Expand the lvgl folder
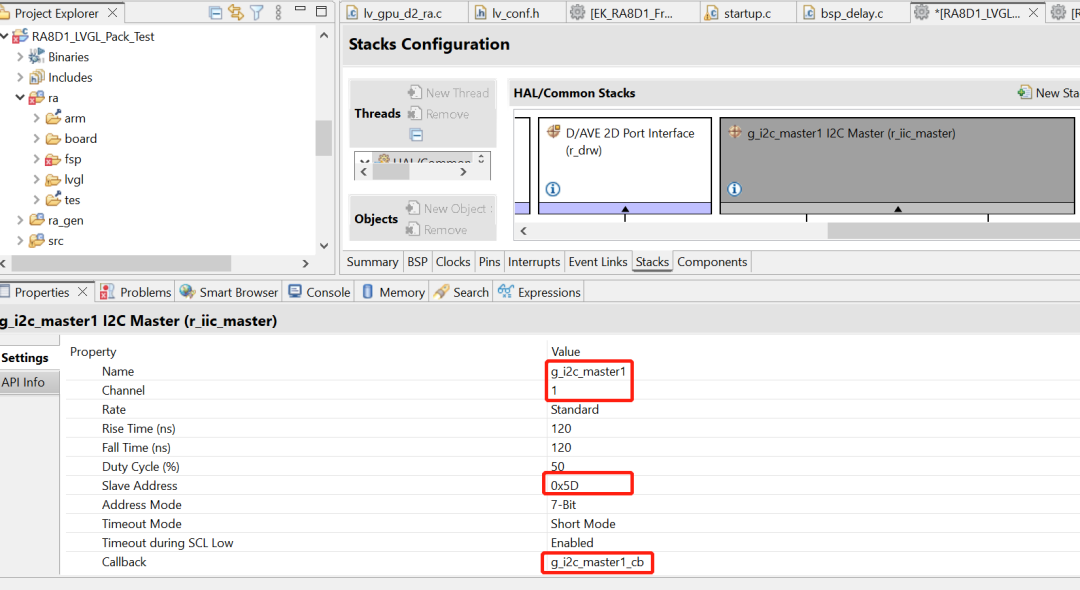Image resolution: width=1080 pixels, height=590 pixels. pos(37,179)
